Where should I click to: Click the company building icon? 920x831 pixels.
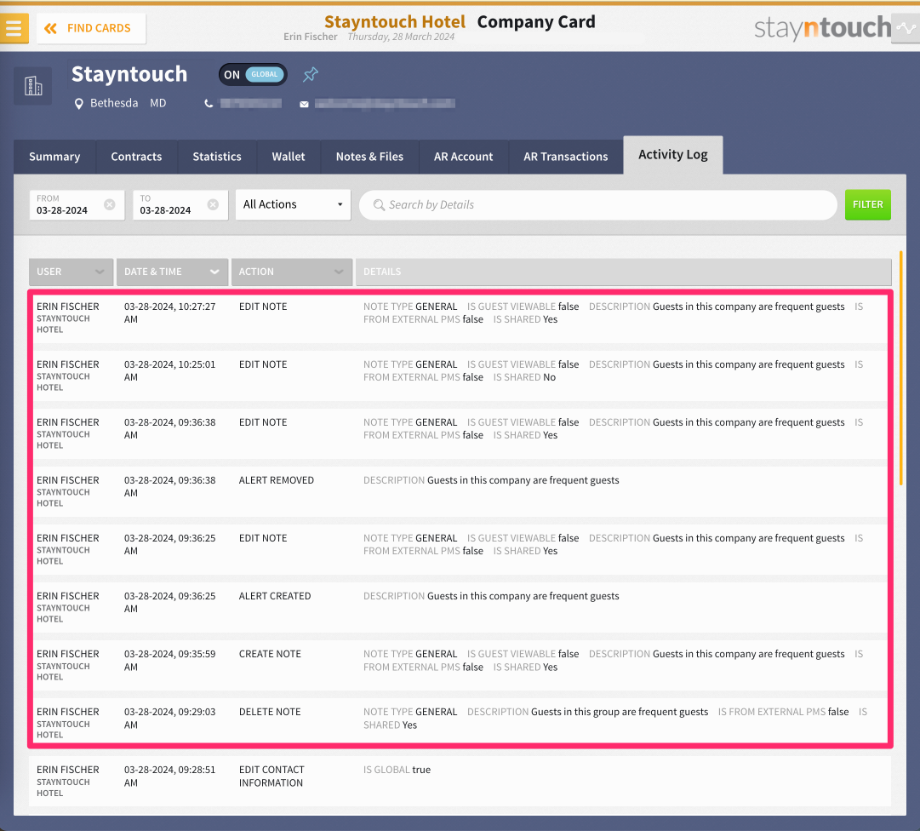[x=33, y=86]
